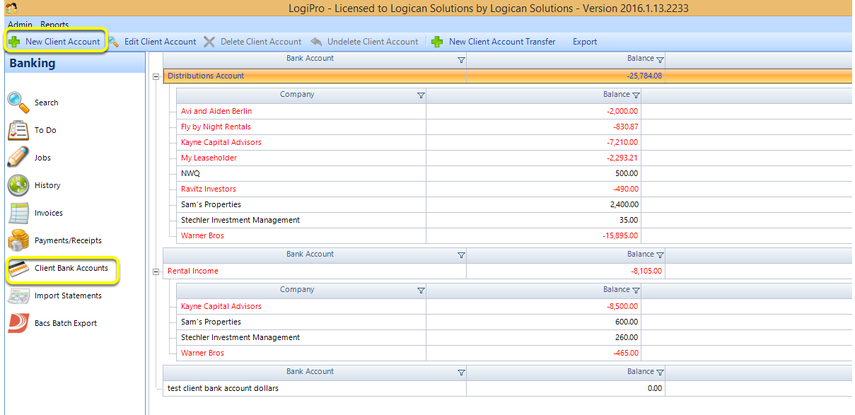Select Sam's Properties with balance 2,400.00
The image size is (855, 415).
coord(515,205)
